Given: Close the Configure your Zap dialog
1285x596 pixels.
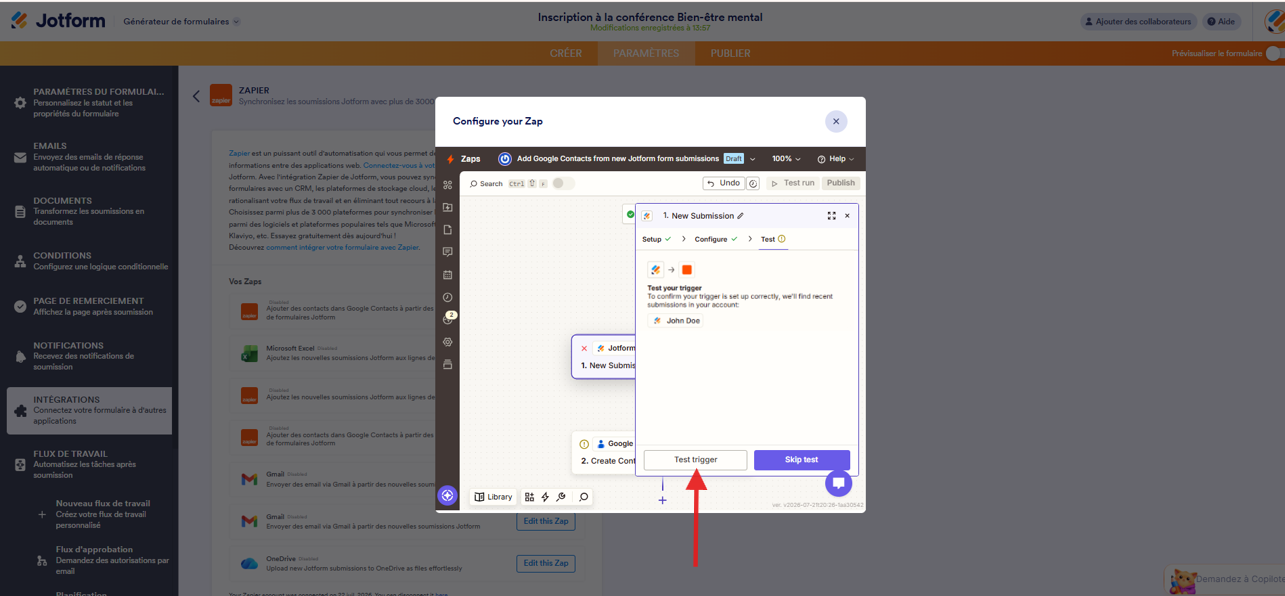Looking at the screenshot, I should pyautogui.click(x=836, y=121).
